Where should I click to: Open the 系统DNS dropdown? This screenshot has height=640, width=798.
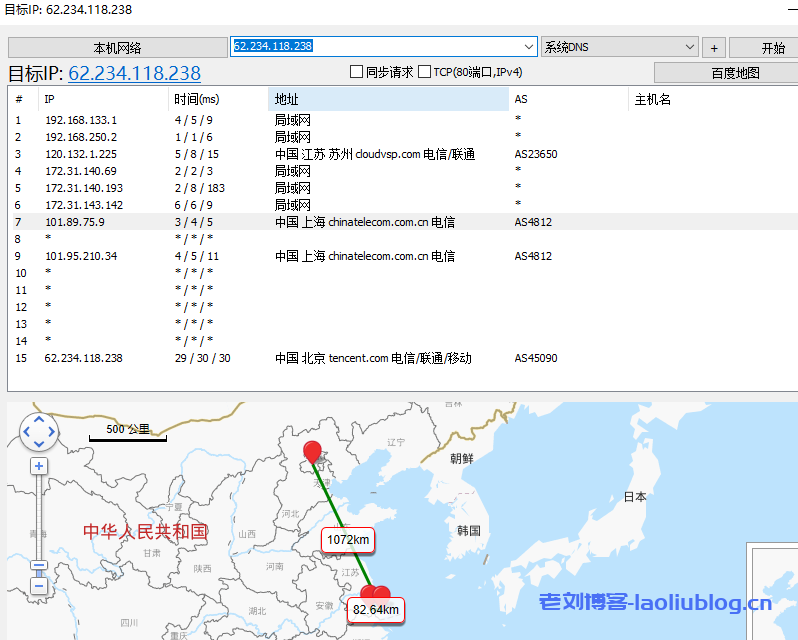(x=689, y=47)
